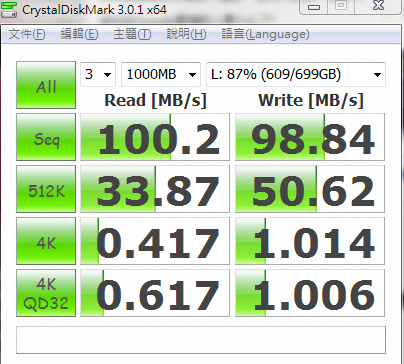The width and height of the screenshot is (404, 364).
Task: Click the 512K write result 50.62
Action: click(310, 189)
